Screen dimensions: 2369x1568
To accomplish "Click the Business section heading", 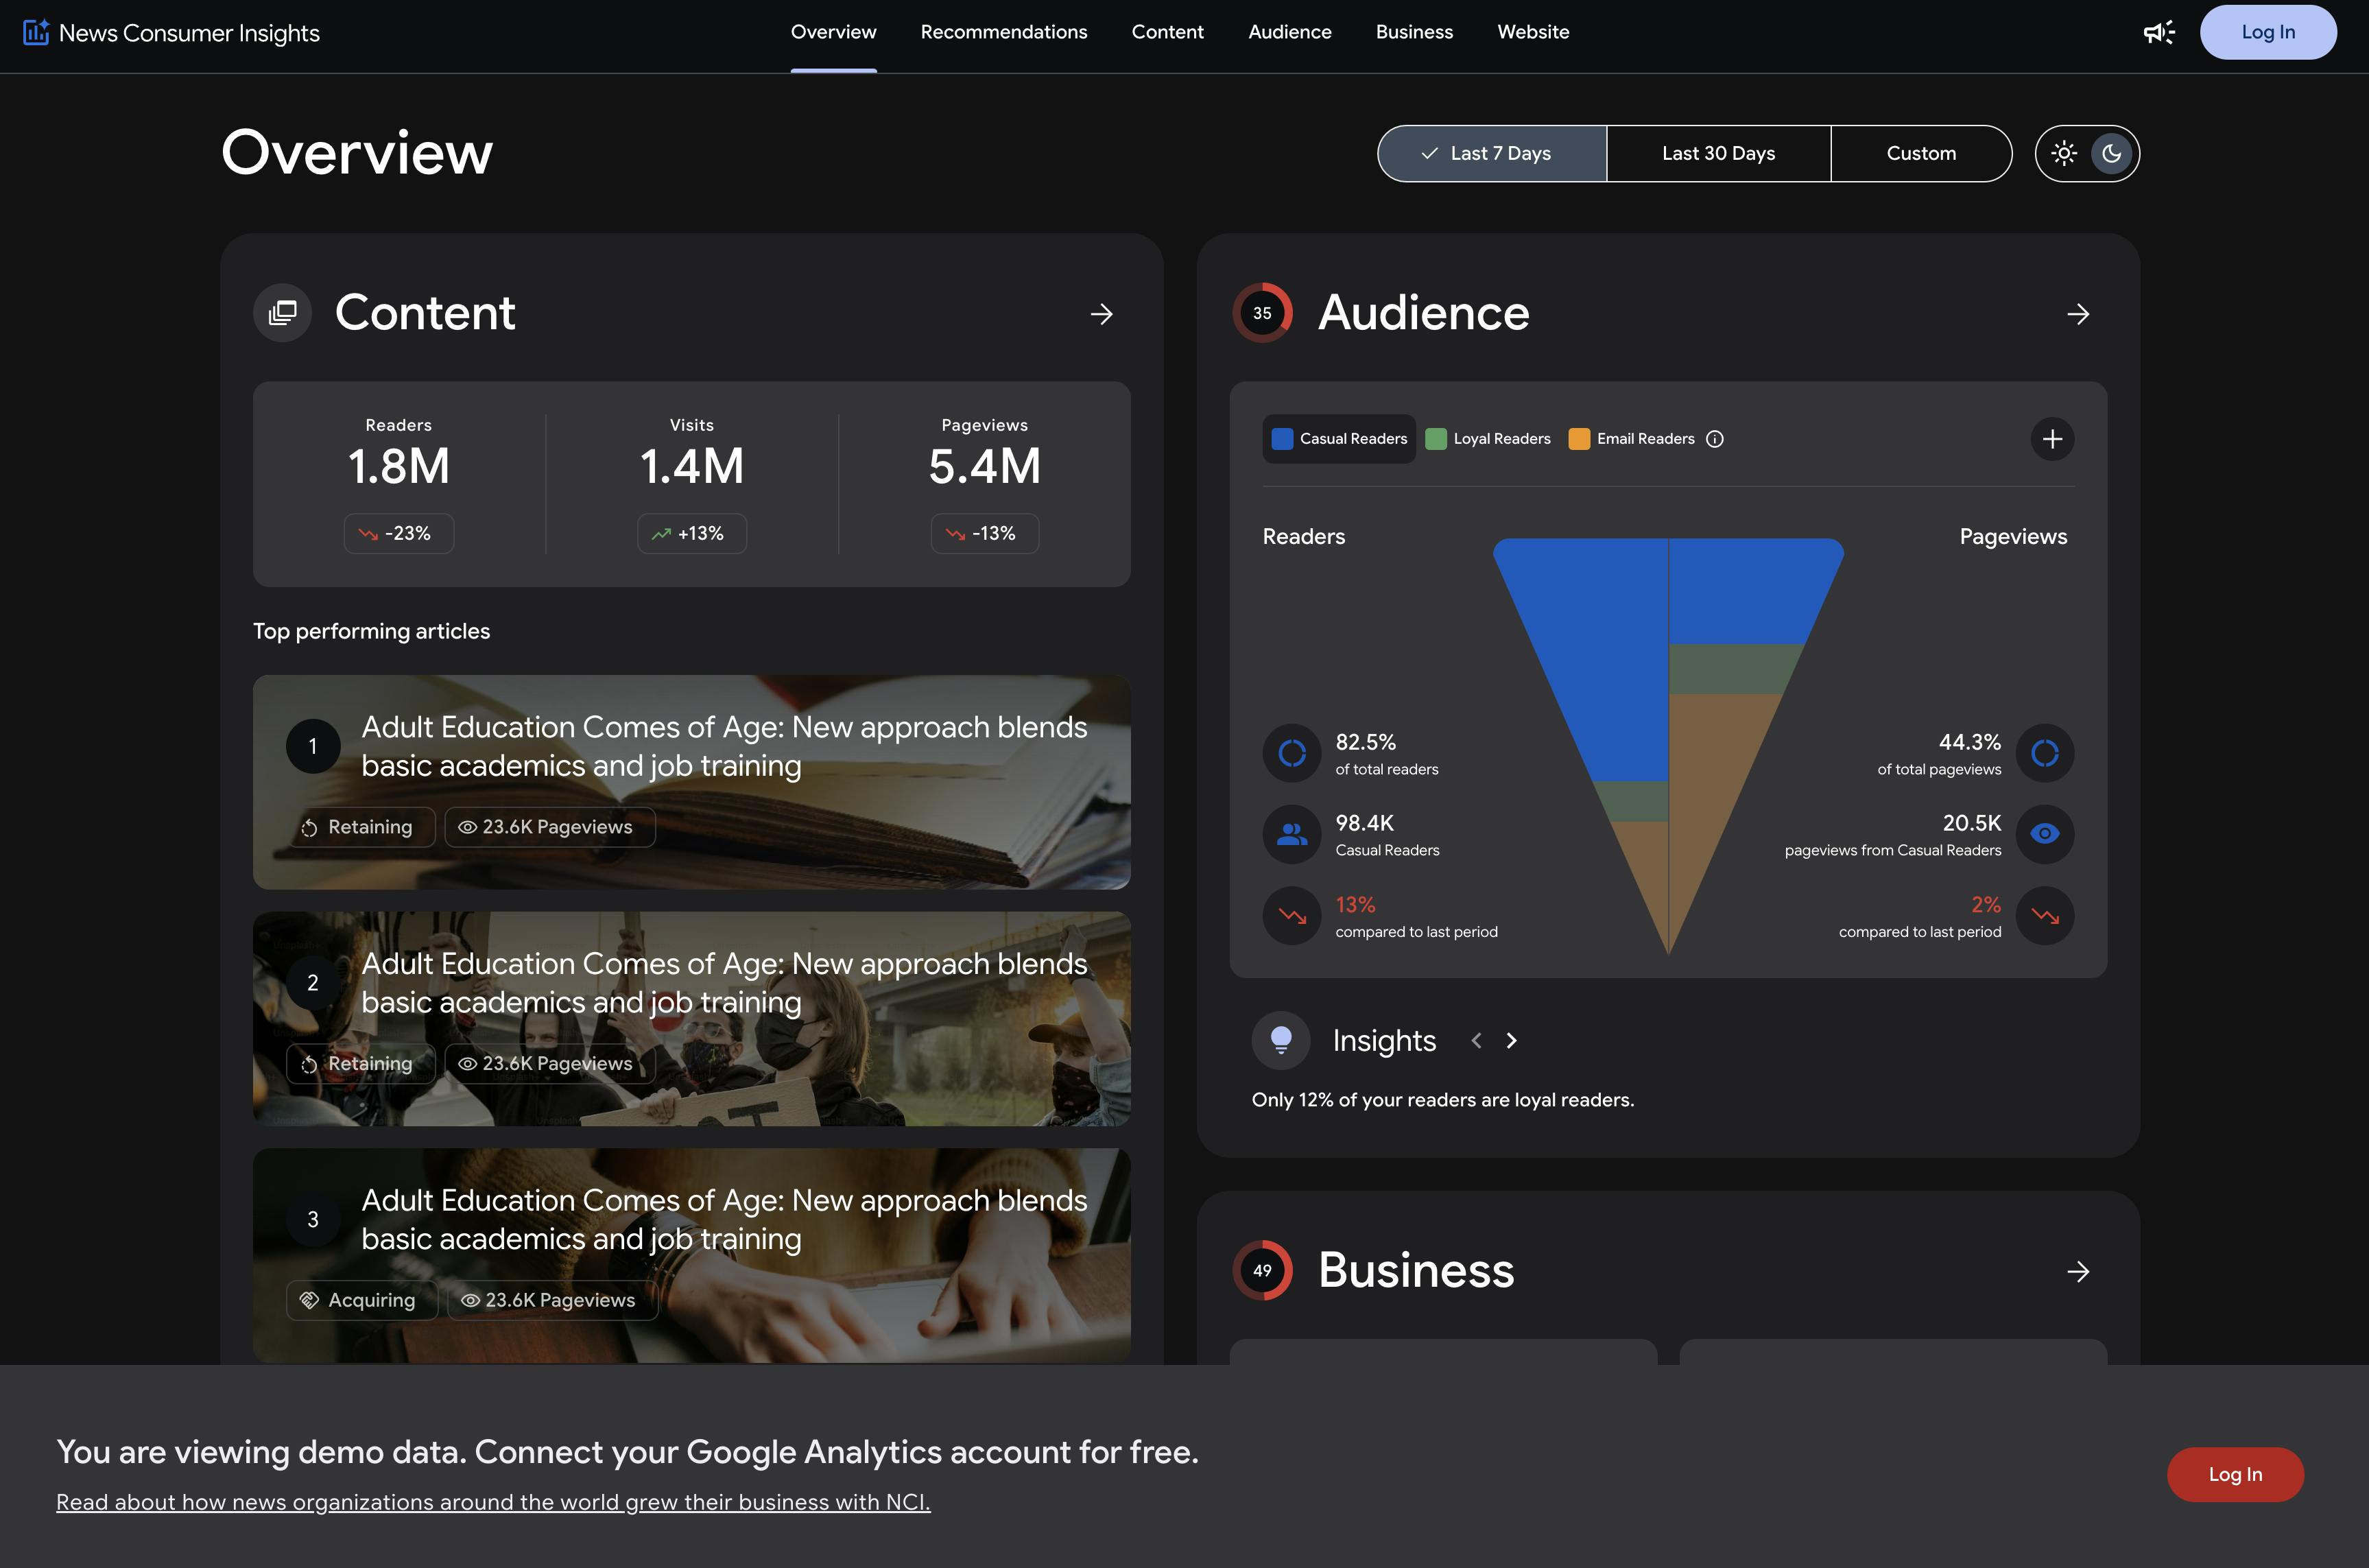I will pos(1416,1270).
